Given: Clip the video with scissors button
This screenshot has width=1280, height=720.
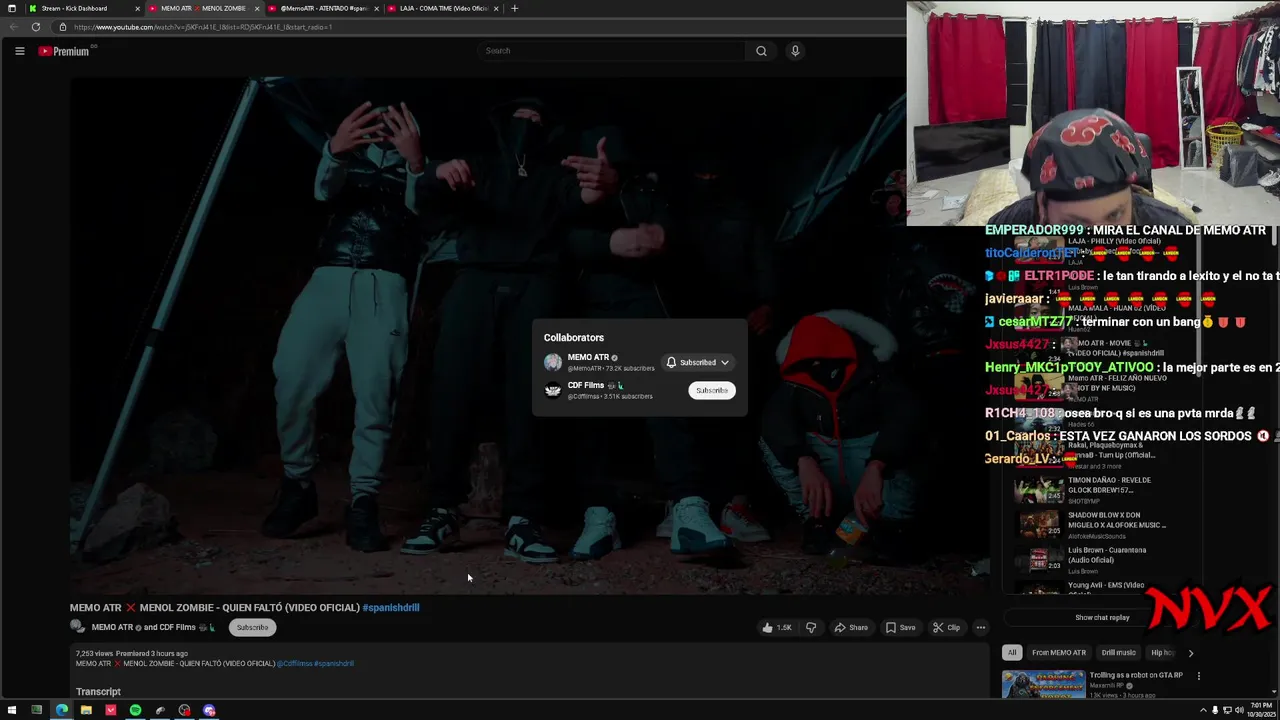Looking at the screenshot, I should coord(946,627).
